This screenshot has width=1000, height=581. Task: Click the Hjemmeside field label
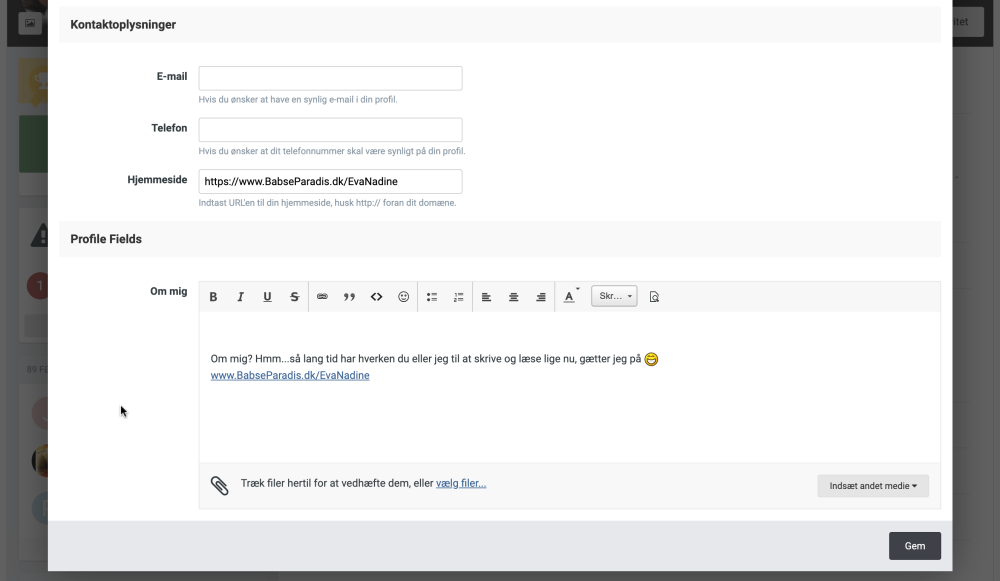158,180
